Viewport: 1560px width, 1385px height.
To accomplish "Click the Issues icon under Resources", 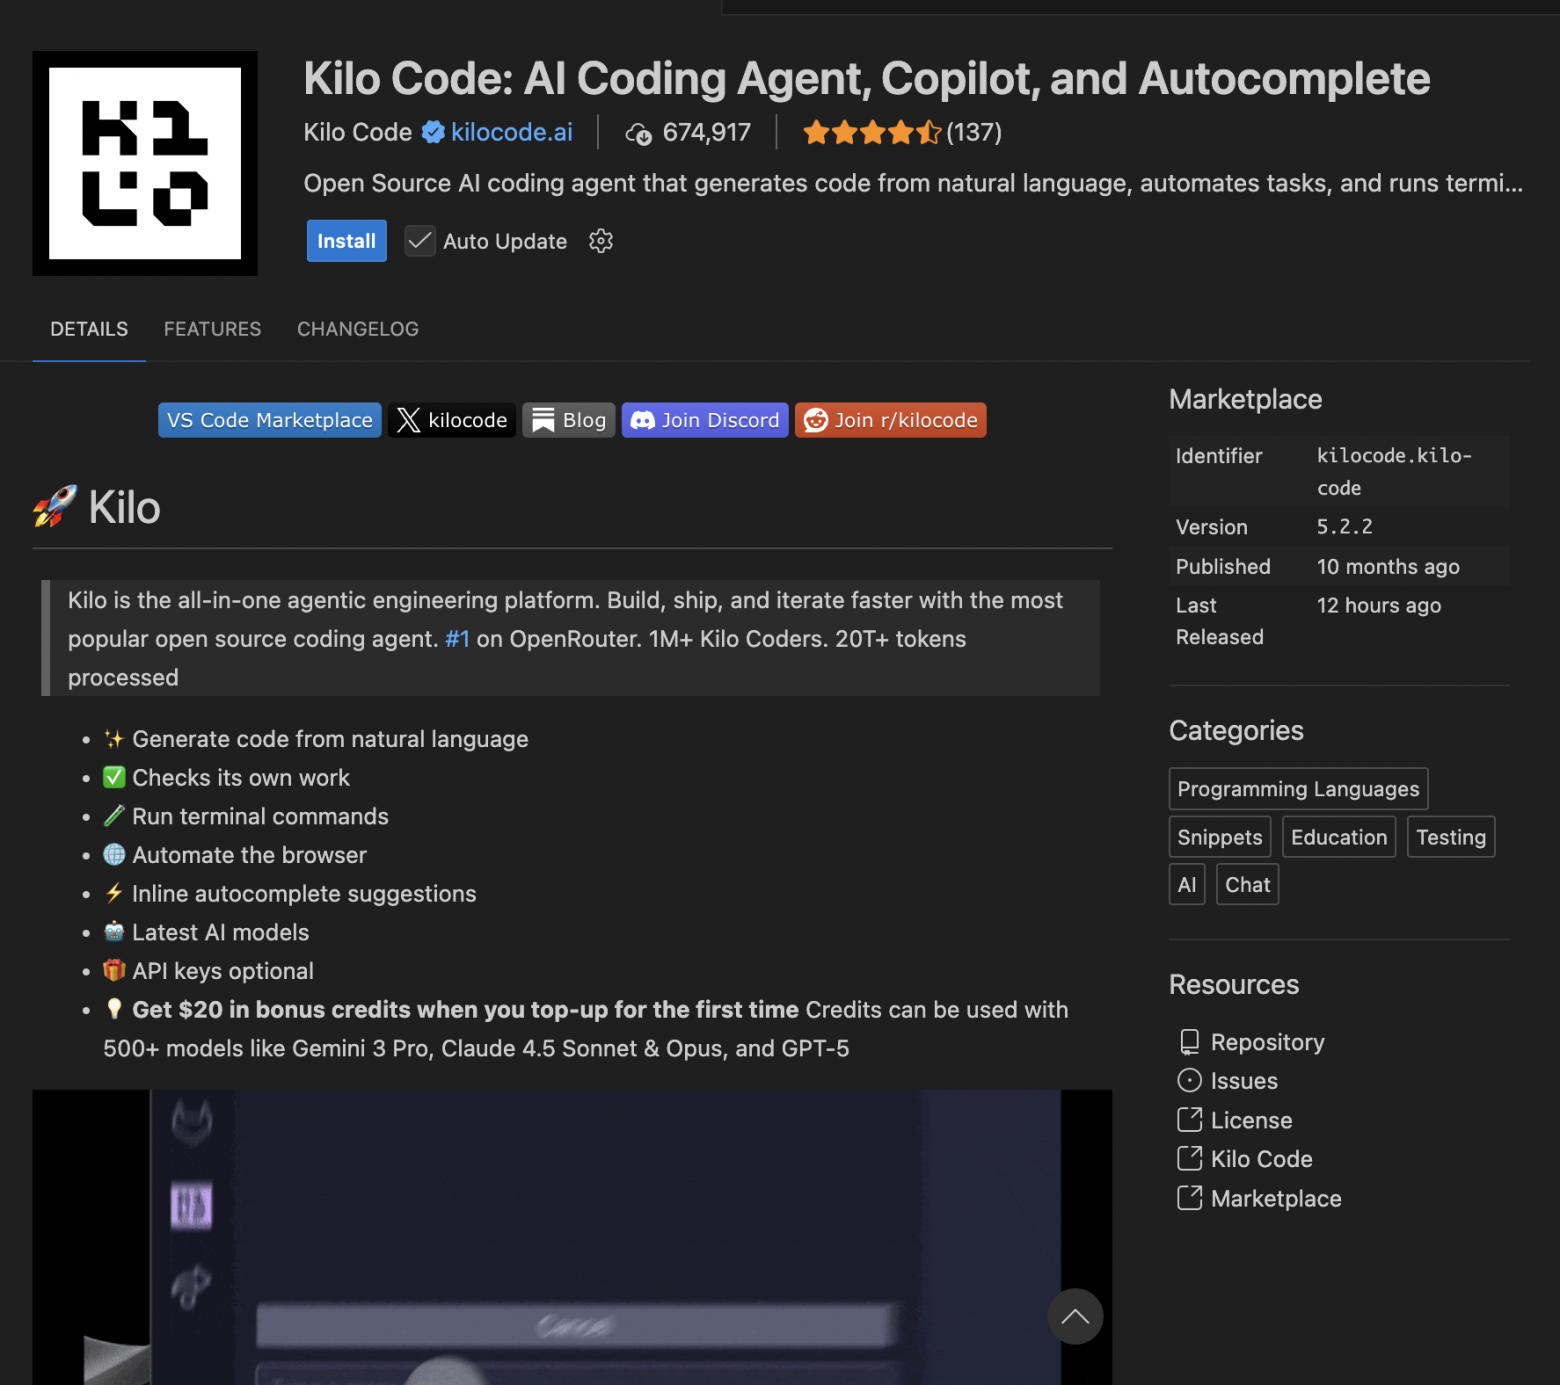I will pyautogui.click(x=1189, y=1080).
